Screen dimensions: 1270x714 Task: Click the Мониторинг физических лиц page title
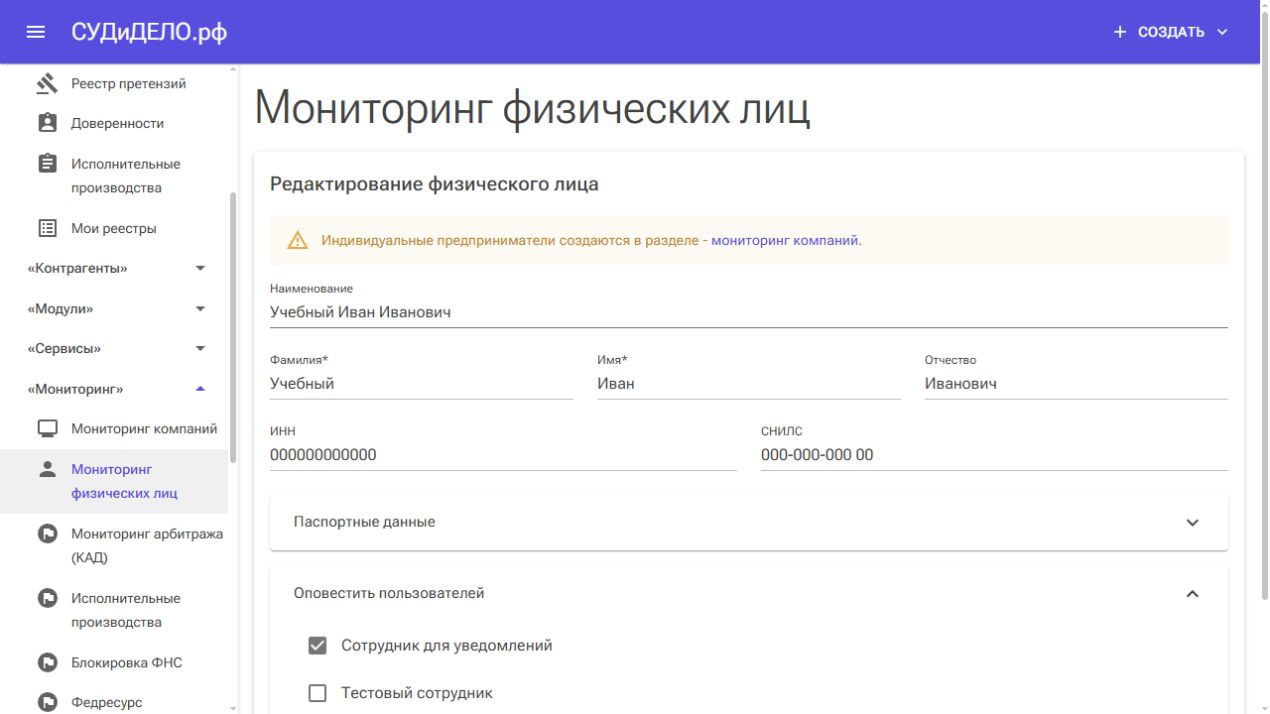(x=532, y=108)
